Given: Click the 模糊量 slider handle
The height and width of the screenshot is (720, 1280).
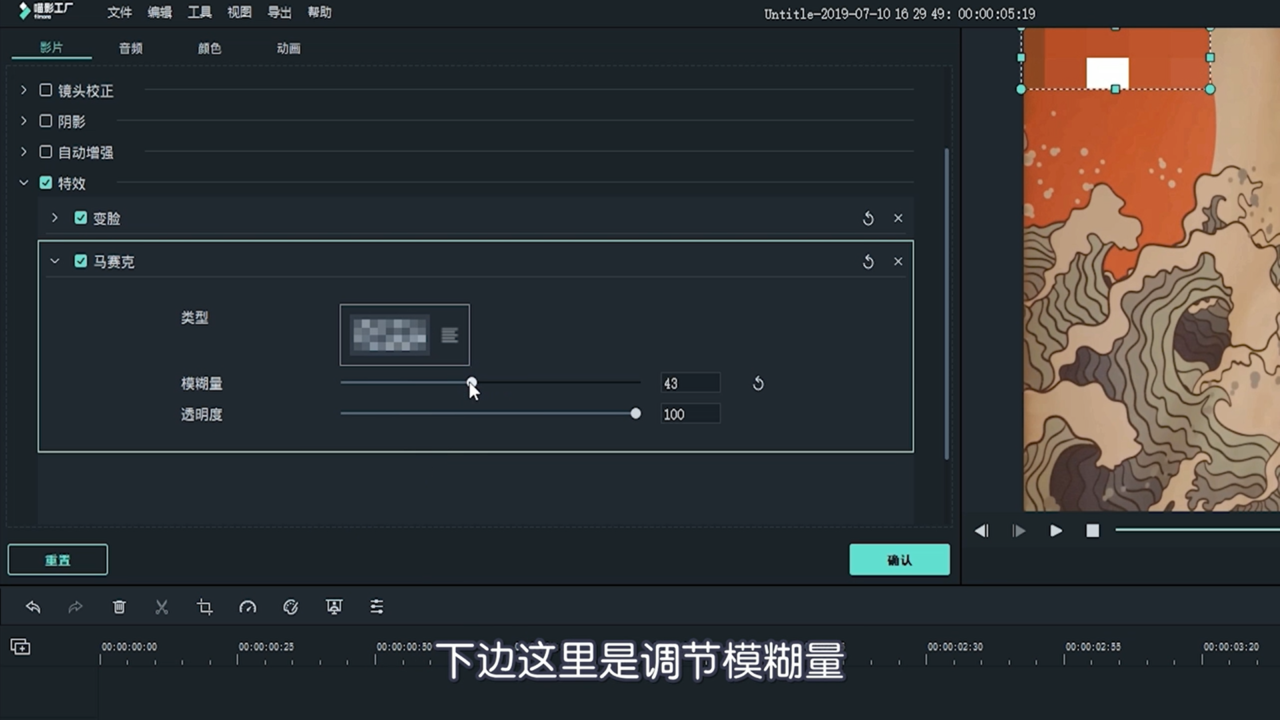Looking at the screenshot, I should point(472,382).
